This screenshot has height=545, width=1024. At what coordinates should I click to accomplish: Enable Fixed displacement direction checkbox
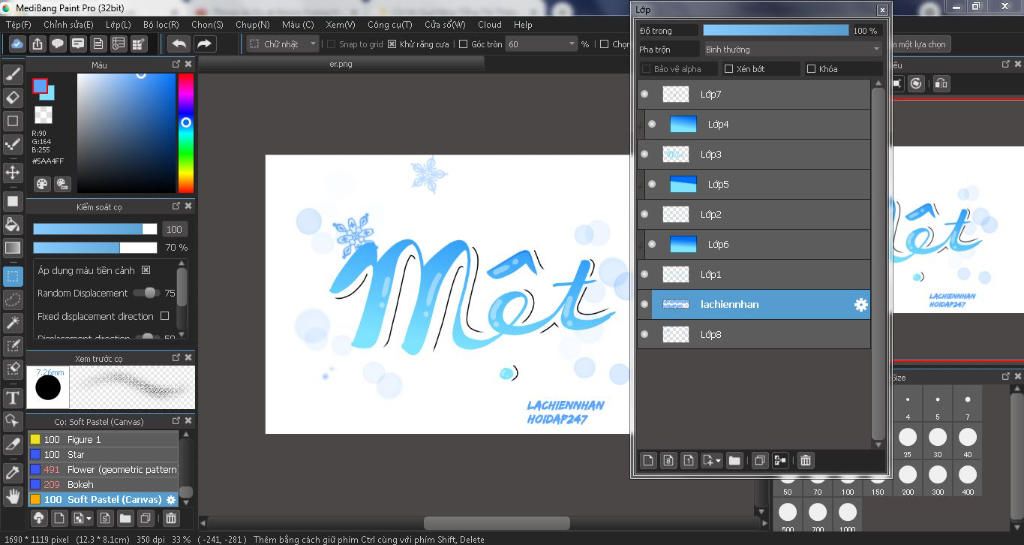tap(165, 316)
